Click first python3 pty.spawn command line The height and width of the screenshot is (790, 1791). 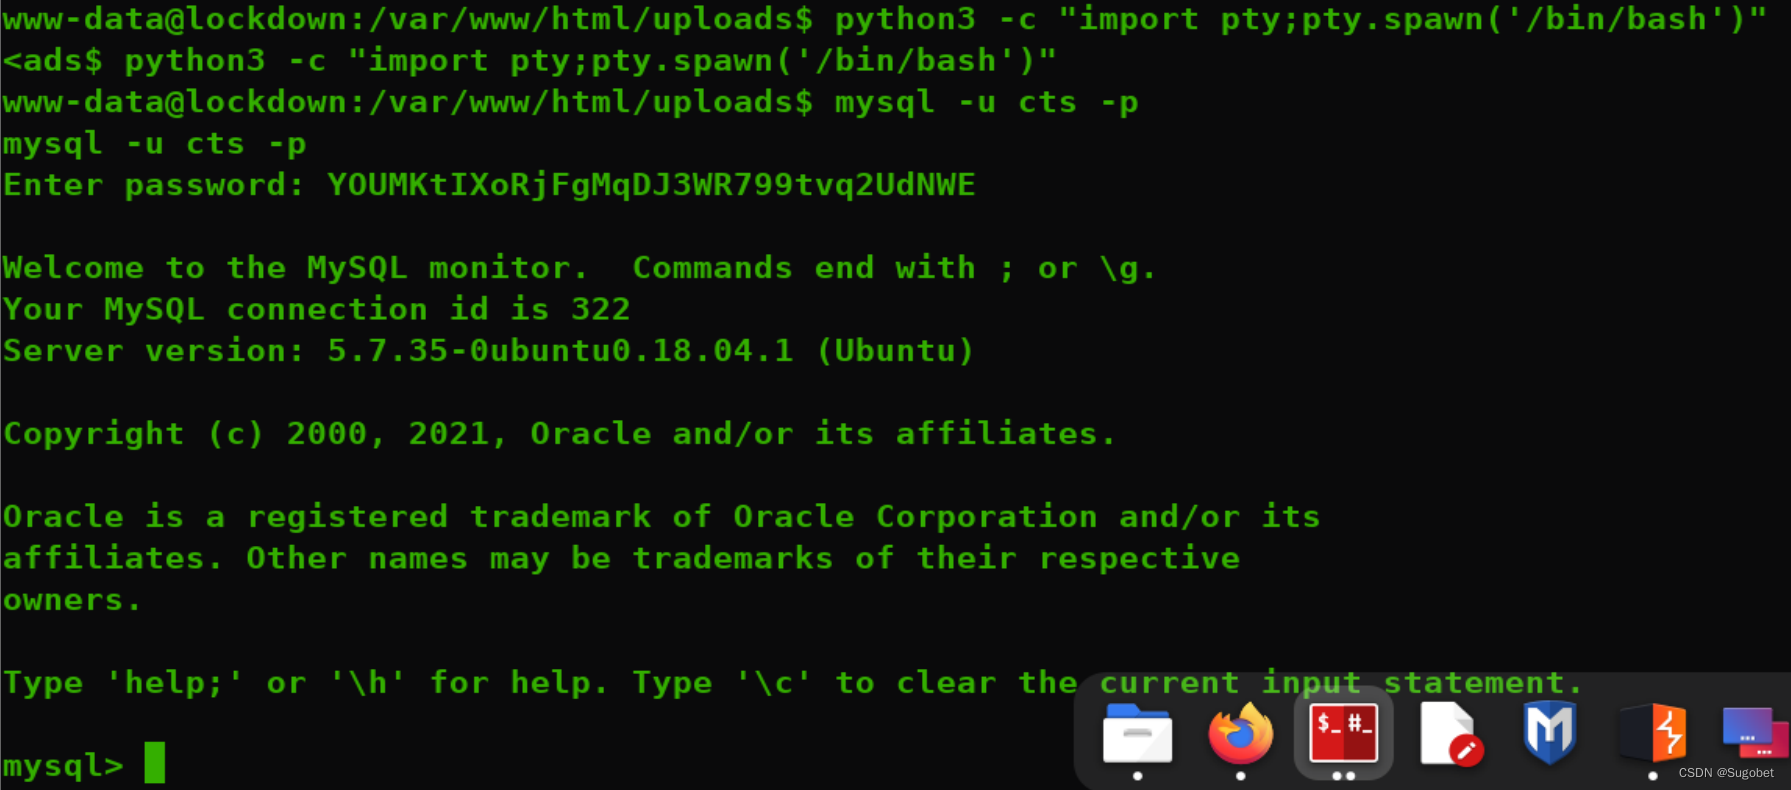click(x=885, y=19)
